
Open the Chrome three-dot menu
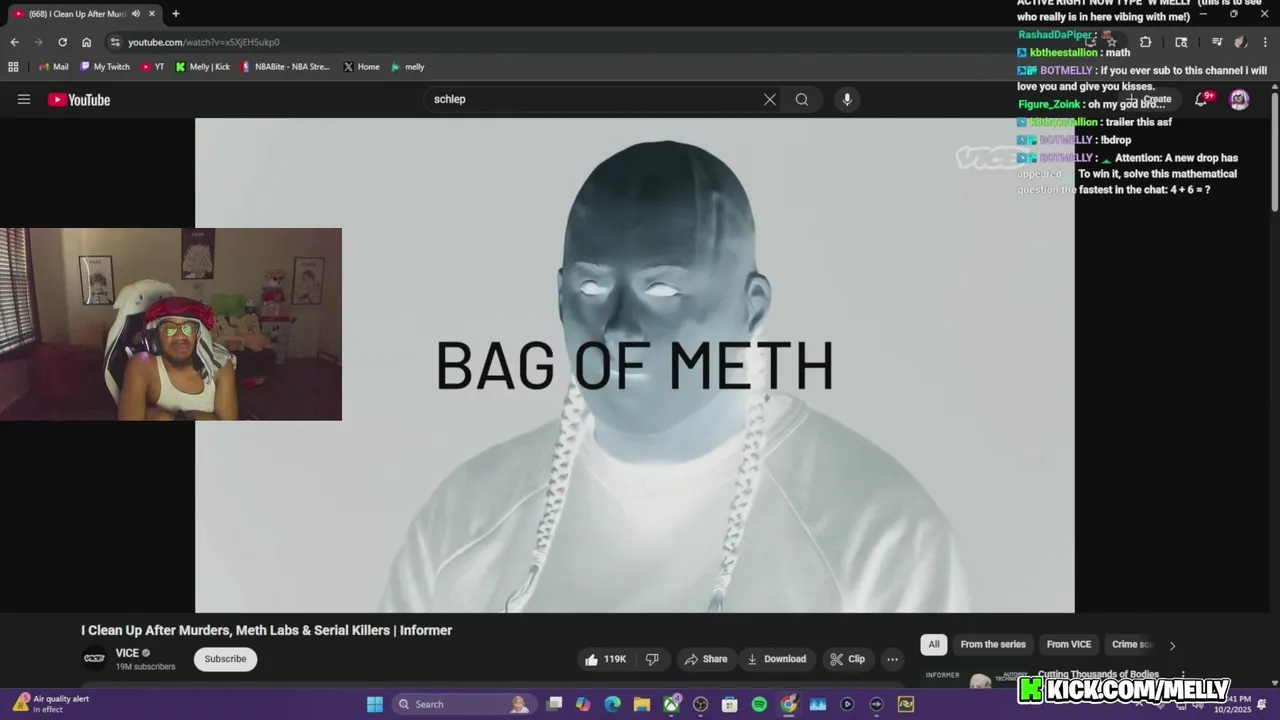(1264, 42)
